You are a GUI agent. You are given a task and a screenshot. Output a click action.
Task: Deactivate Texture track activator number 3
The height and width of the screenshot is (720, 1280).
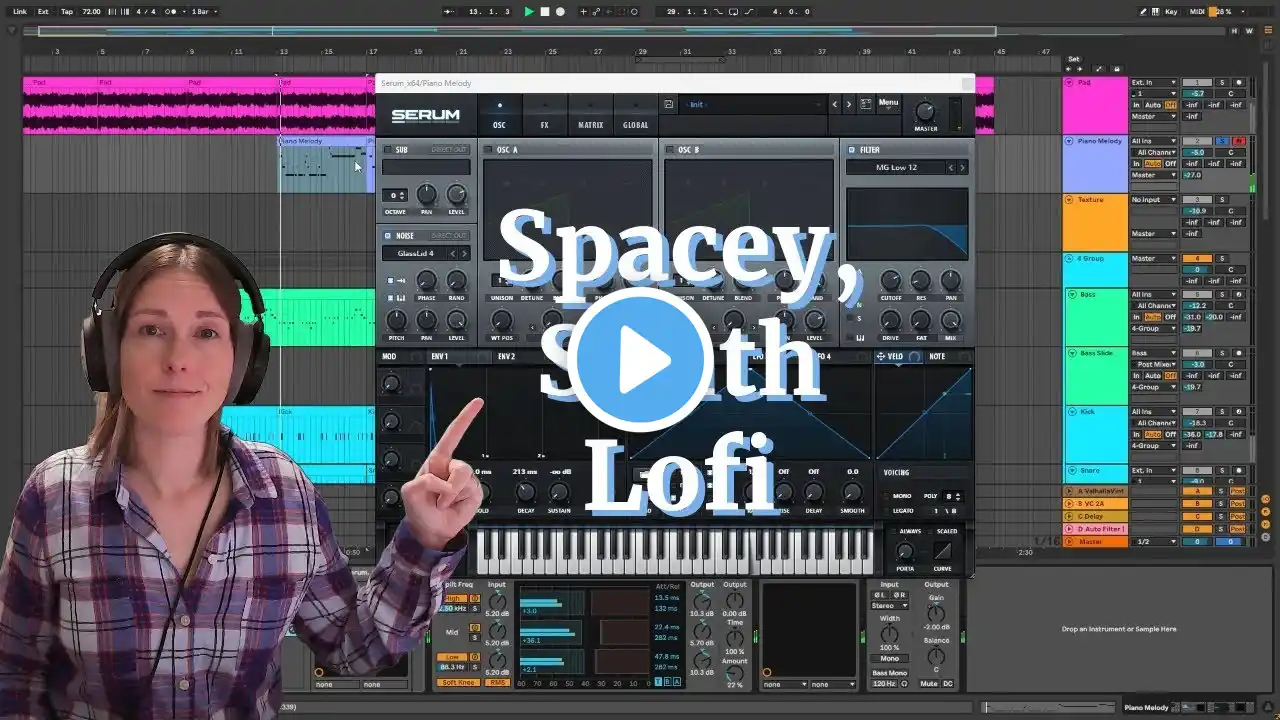pyautogui.click(x=1196, y=199)
